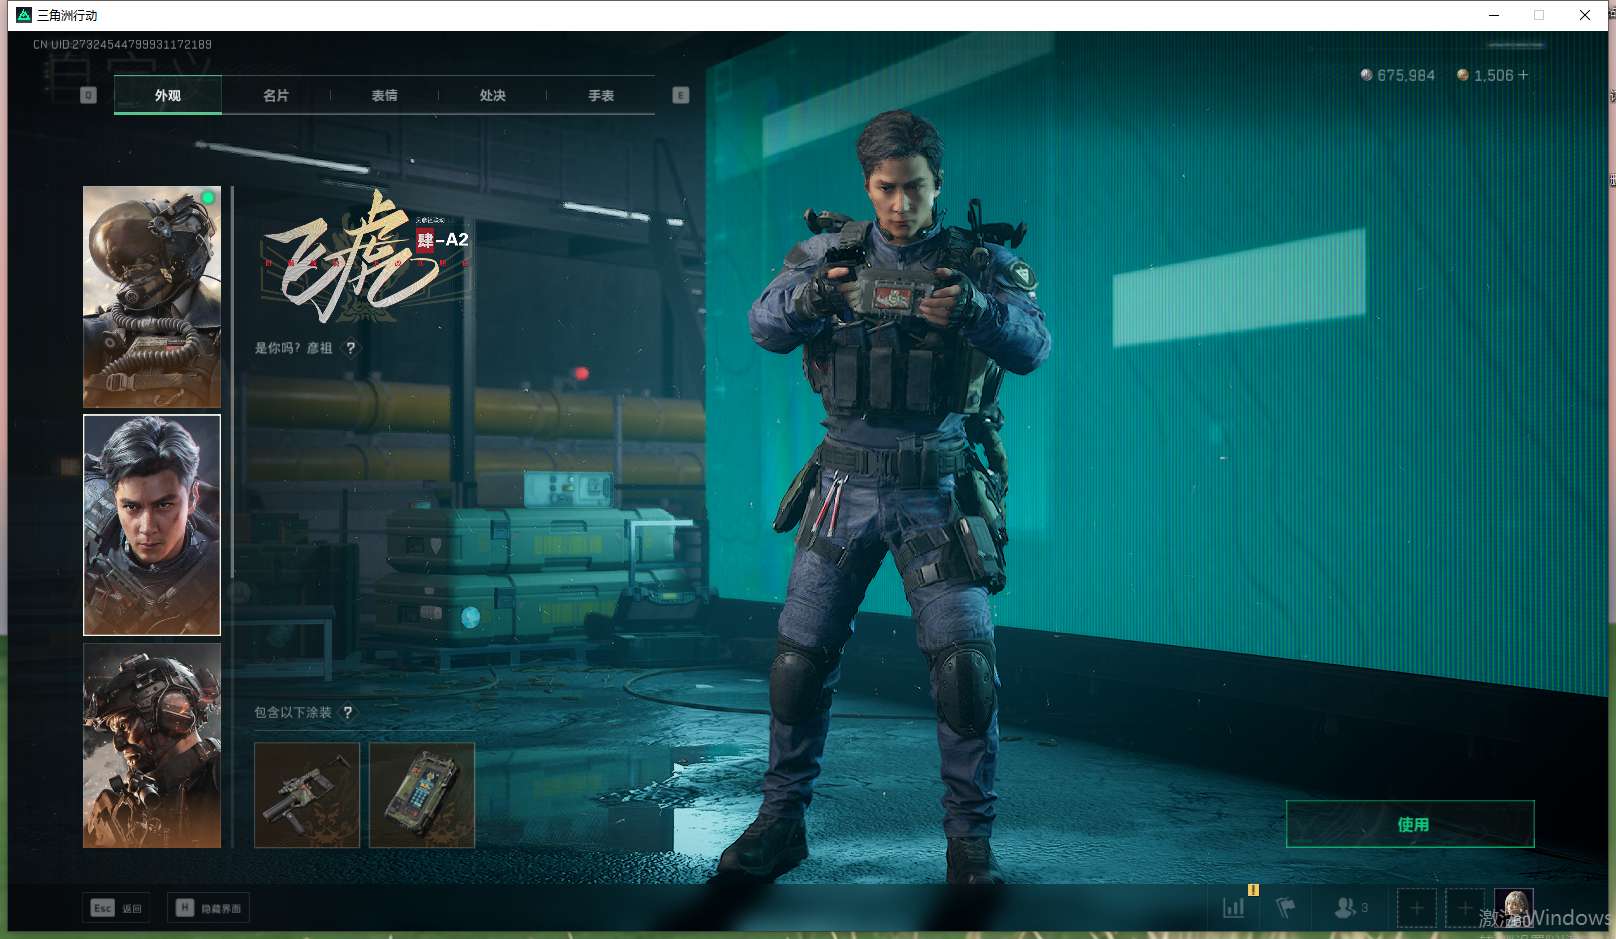The image size is (1616, 939).
Task: Open the included weapon paint thumbnail
Action: tap(307, 795)
